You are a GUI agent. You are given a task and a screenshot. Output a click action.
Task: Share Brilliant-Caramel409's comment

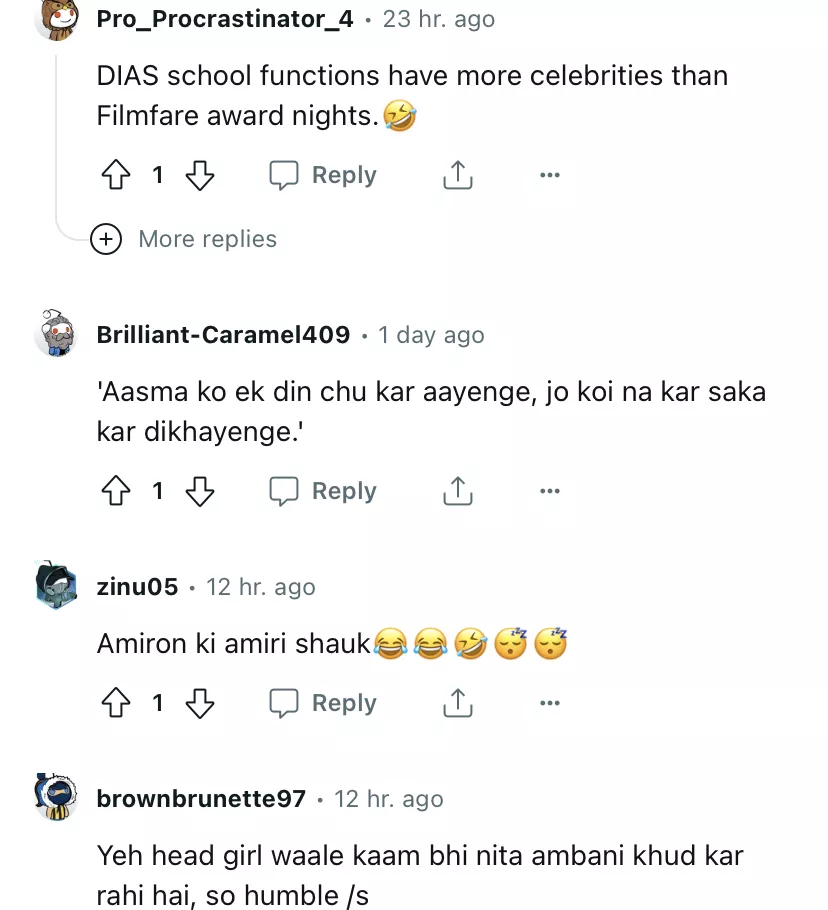pos(457,491)
